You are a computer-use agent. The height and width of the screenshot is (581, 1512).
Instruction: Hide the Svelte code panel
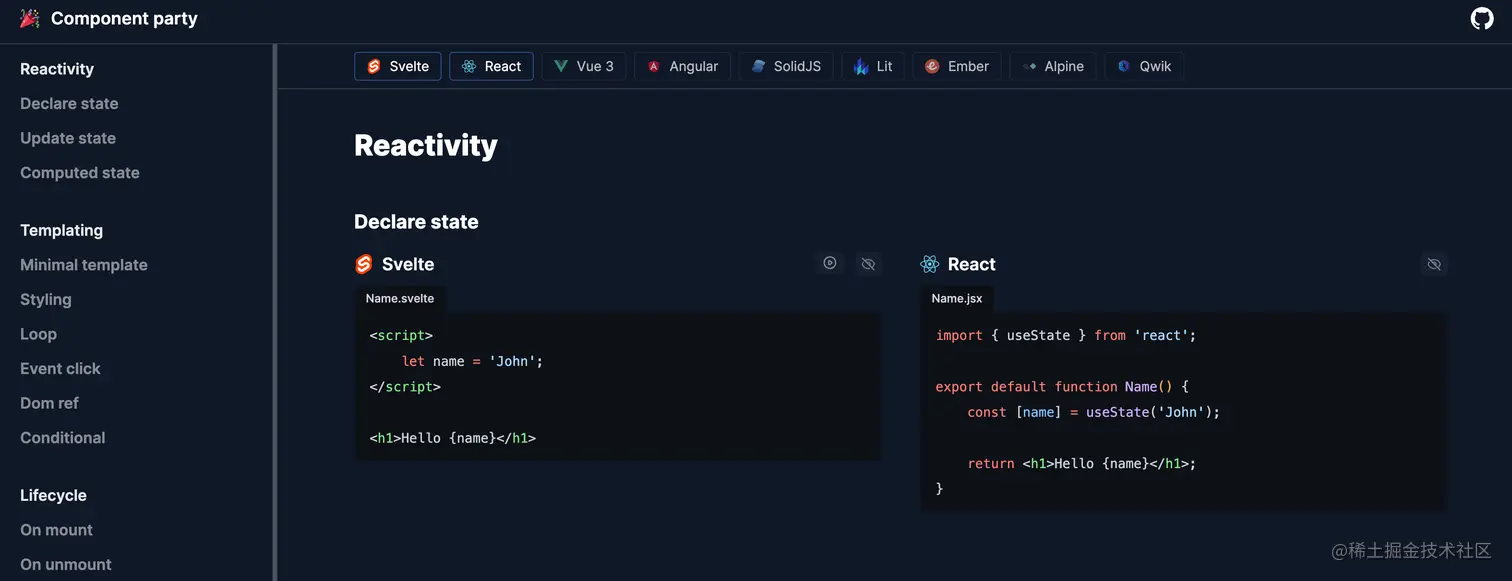[x=868, y=264]
